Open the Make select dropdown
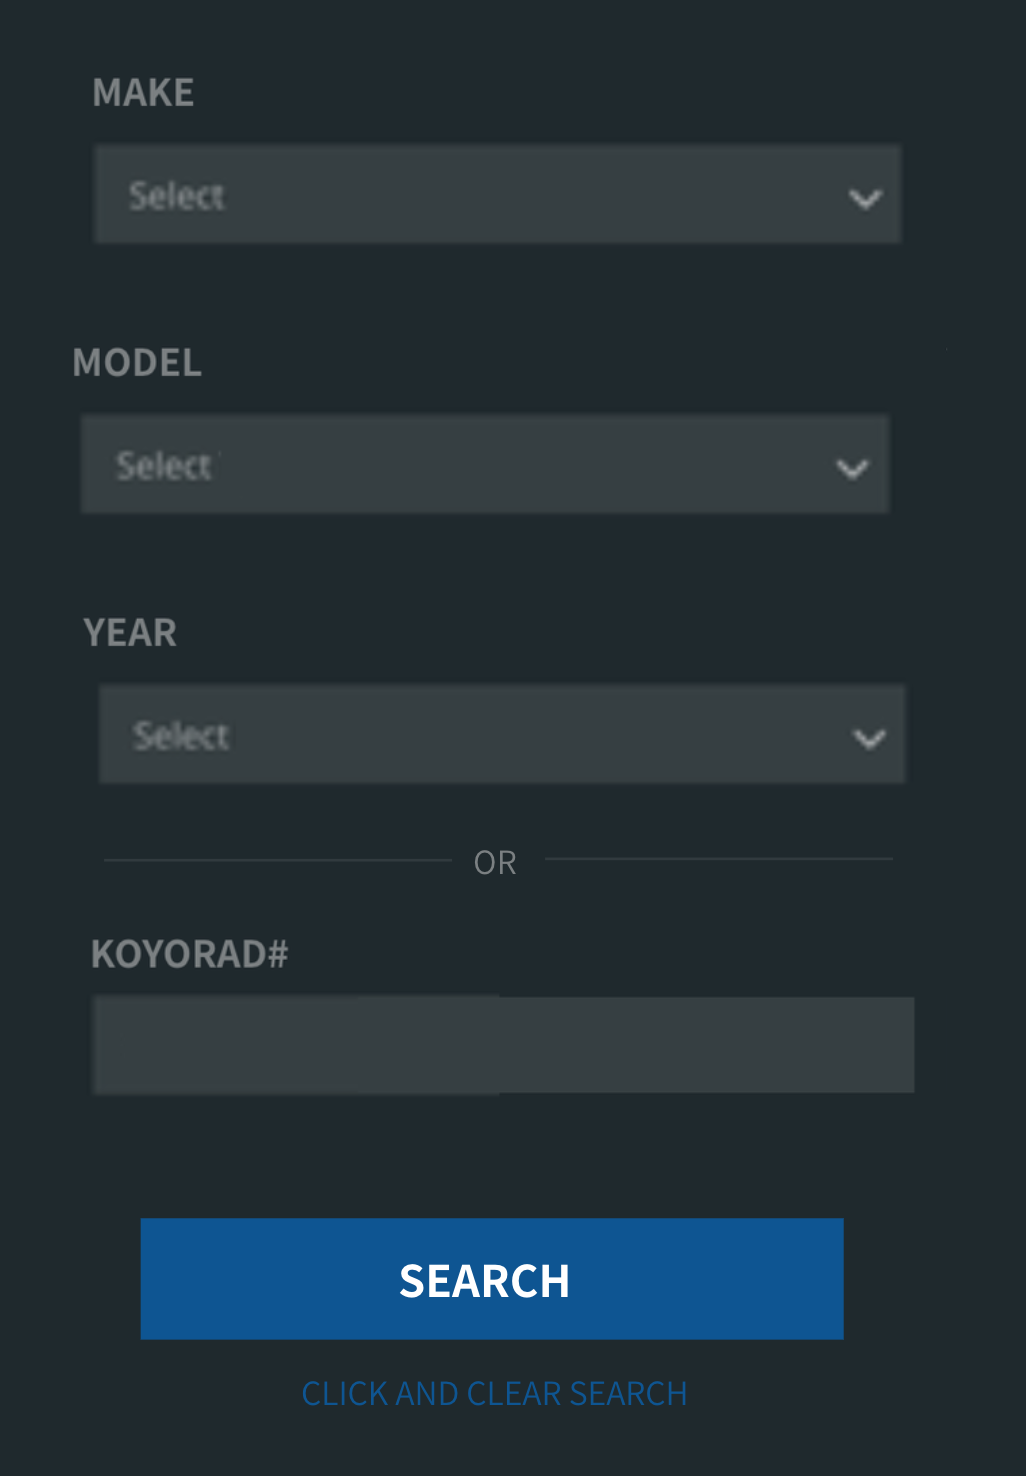 click(498, 194)
